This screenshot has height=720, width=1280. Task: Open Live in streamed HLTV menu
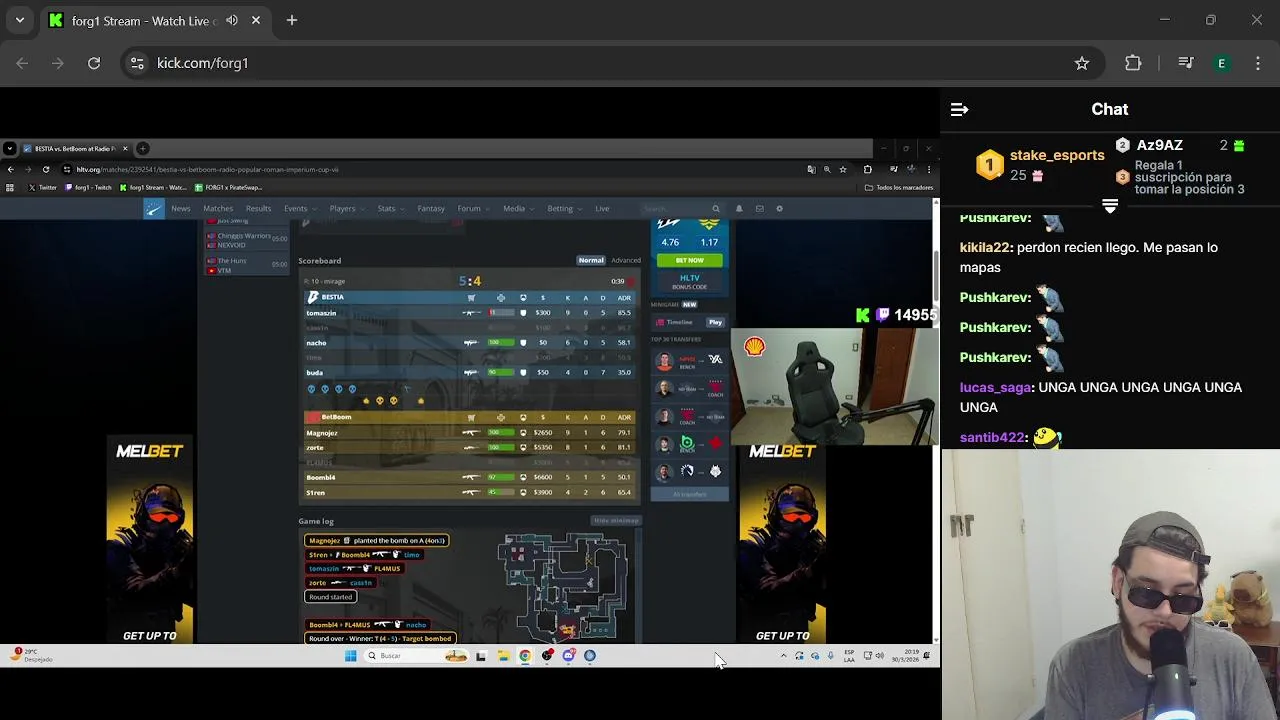tap(602, 208)
